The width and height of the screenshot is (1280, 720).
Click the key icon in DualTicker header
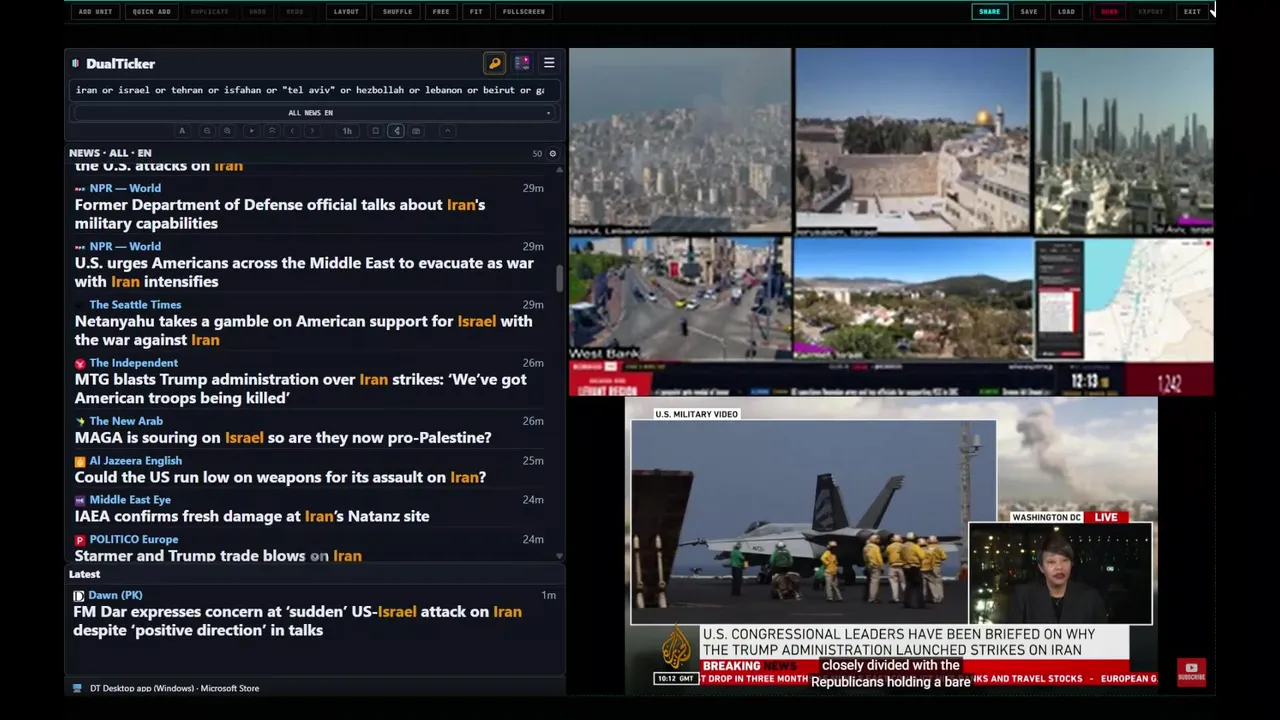click(x=495, y=63)
